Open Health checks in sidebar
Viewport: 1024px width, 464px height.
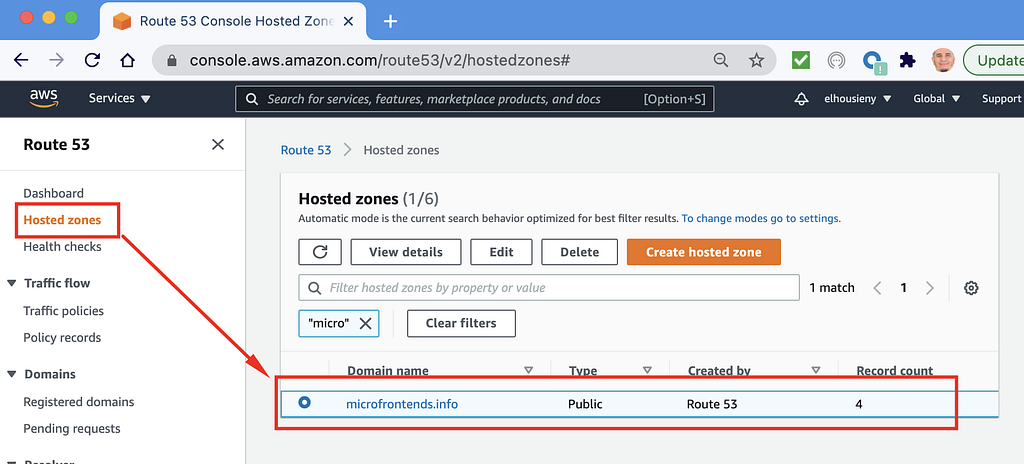pyautogui.click(x=62, y=246)
